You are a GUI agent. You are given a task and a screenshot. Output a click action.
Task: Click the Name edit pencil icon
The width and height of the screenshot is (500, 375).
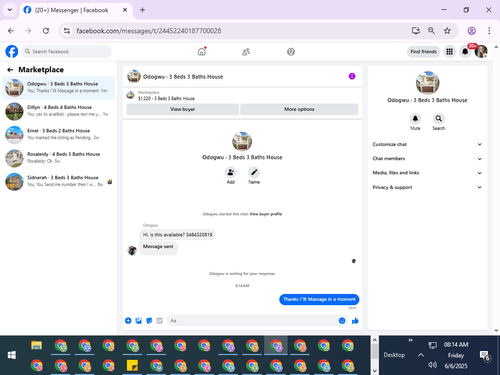[254, 172]
